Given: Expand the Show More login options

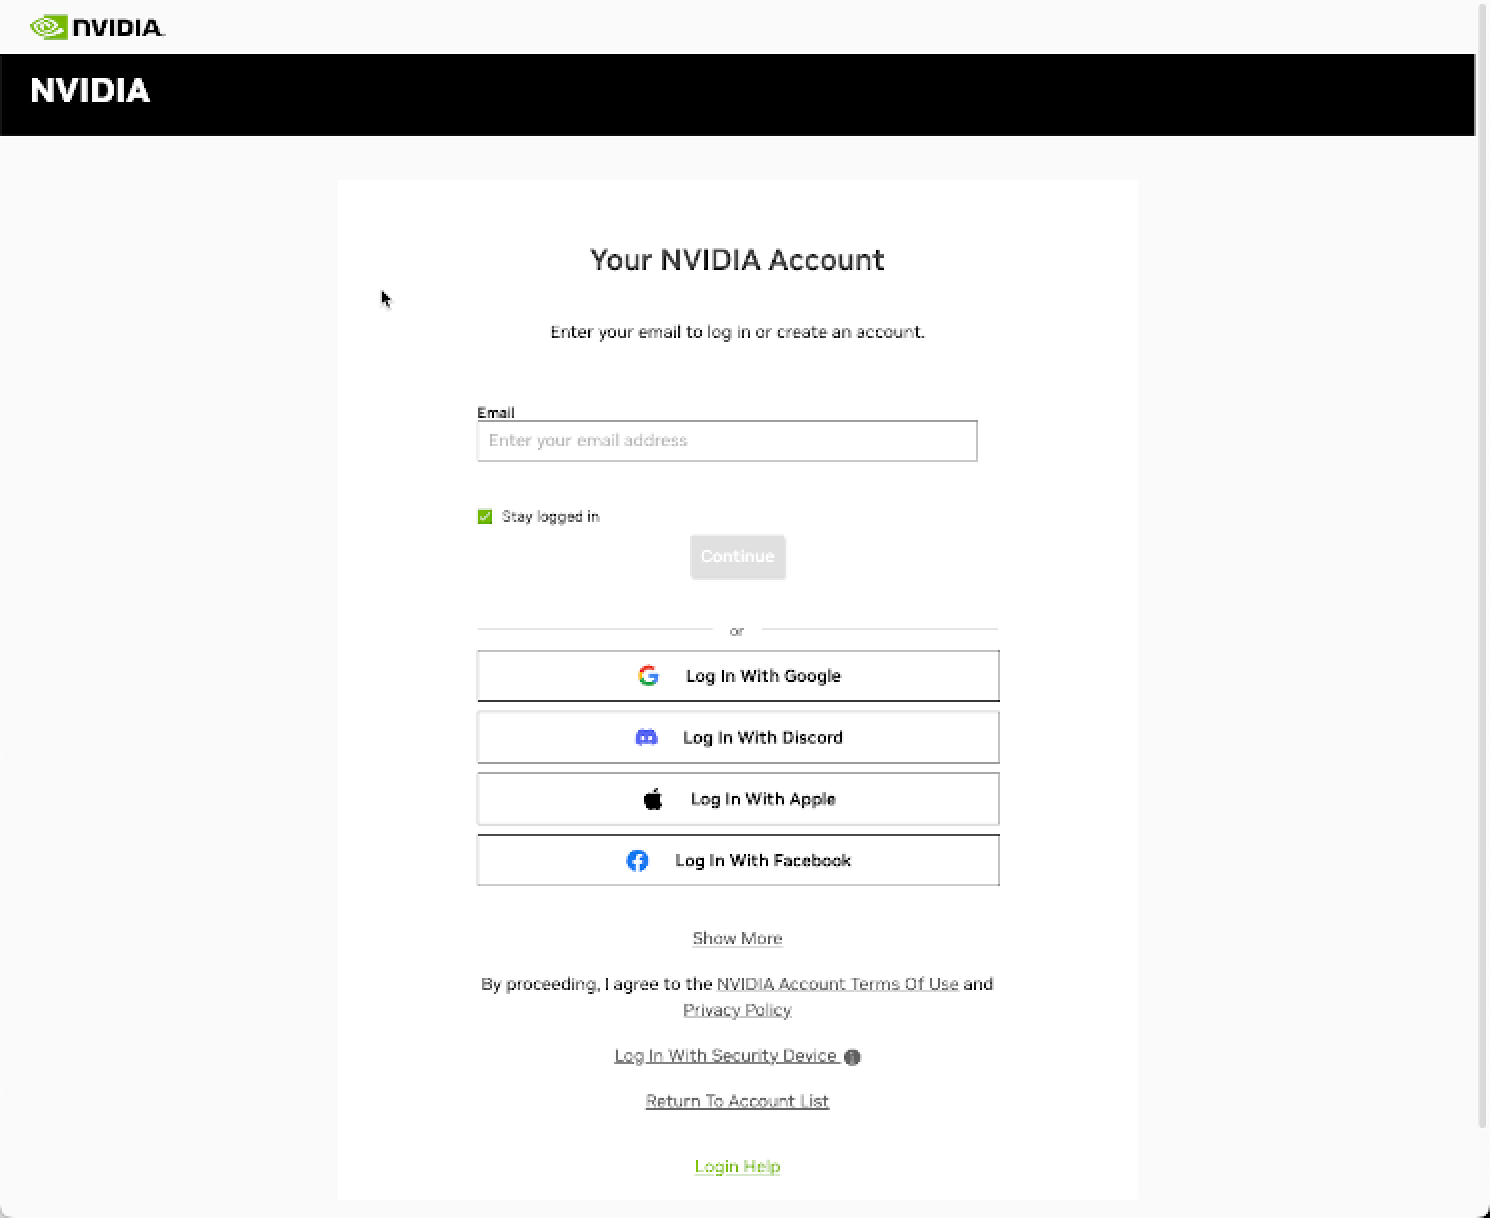Looking at the screenshot, I should click(737, 938).
